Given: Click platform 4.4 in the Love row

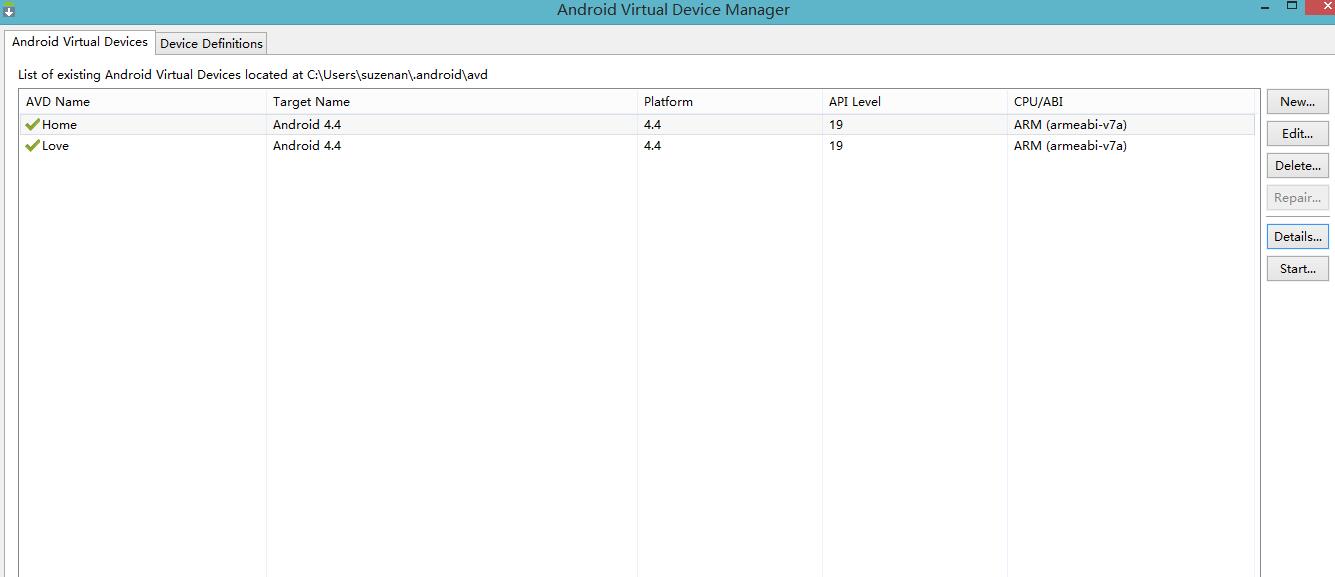Looking at the screenshot, I should coord(652,146).
